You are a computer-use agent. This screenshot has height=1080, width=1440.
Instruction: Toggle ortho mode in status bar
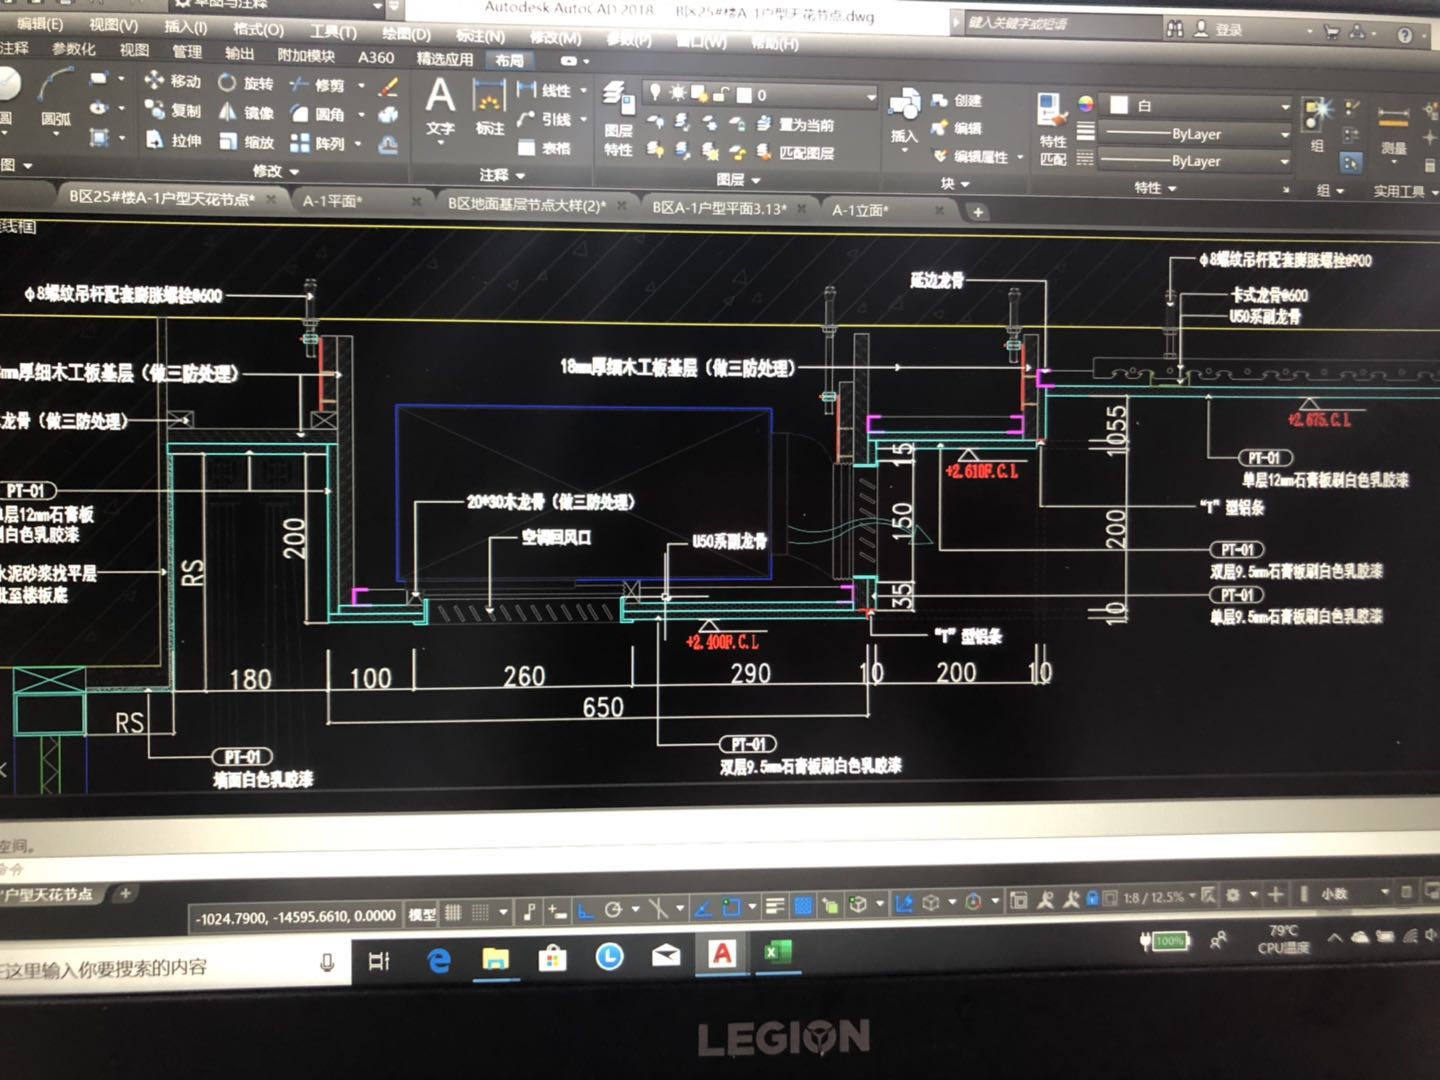click(585, 910)
